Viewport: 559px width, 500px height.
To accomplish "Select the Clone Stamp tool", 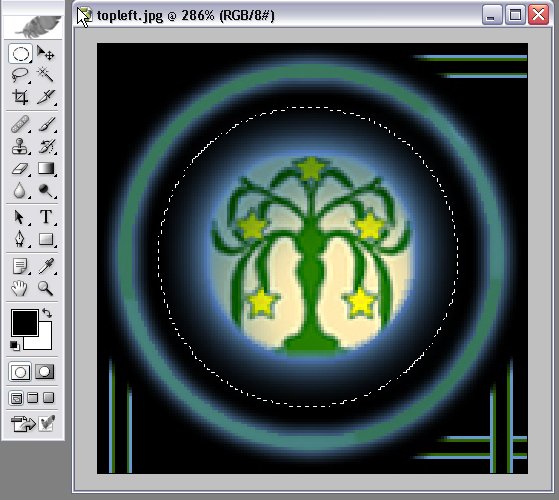I will click(x=20, y=146).
